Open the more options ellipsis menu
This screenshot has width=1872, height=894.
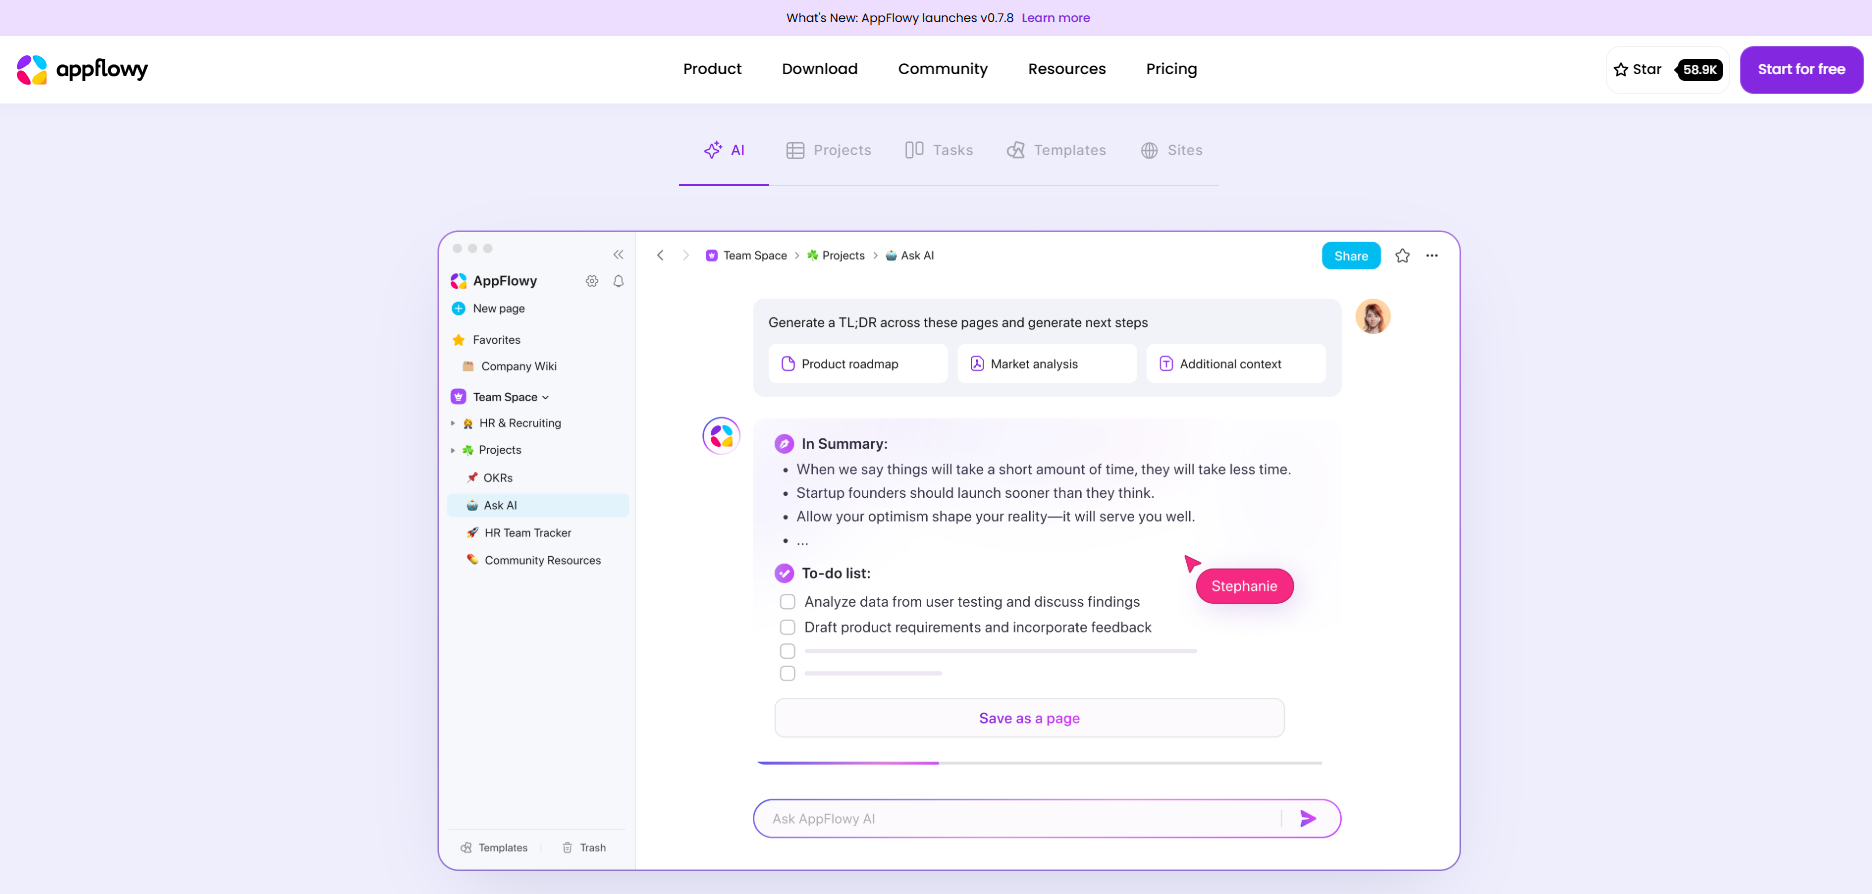[1432, 256]
